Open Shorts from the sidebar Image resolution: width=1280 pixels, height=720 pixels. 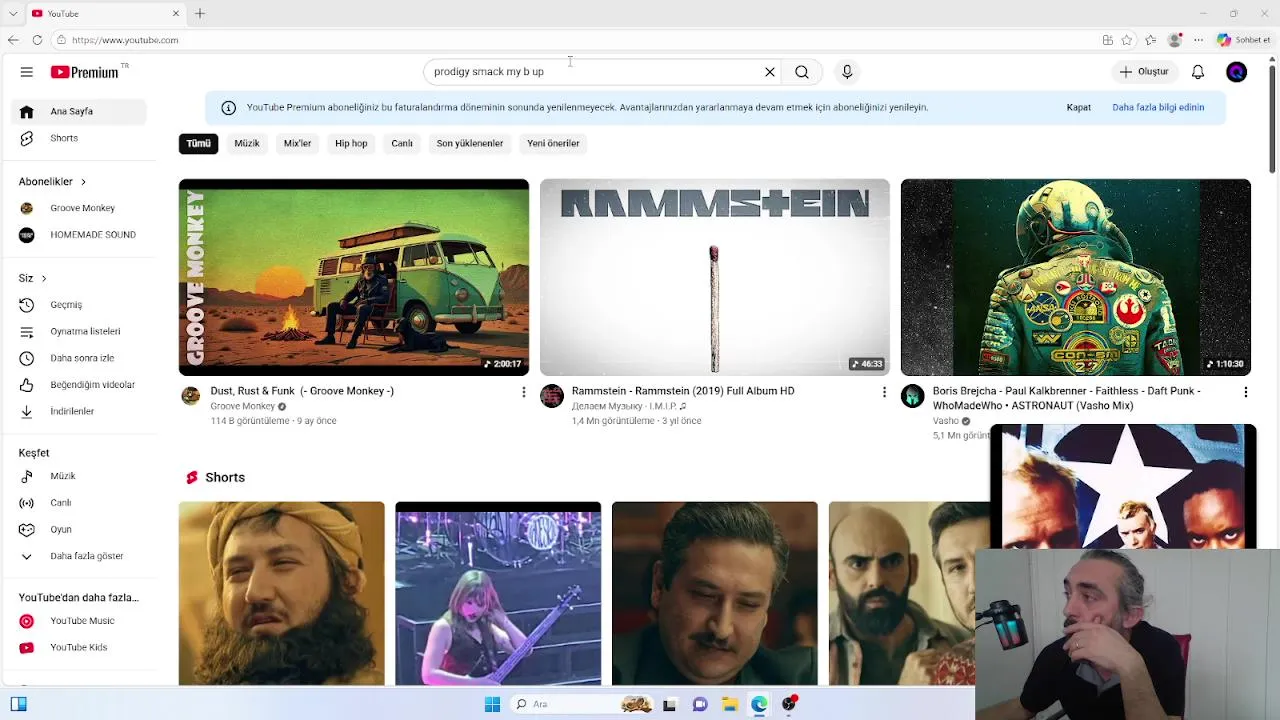click(78, 138)
